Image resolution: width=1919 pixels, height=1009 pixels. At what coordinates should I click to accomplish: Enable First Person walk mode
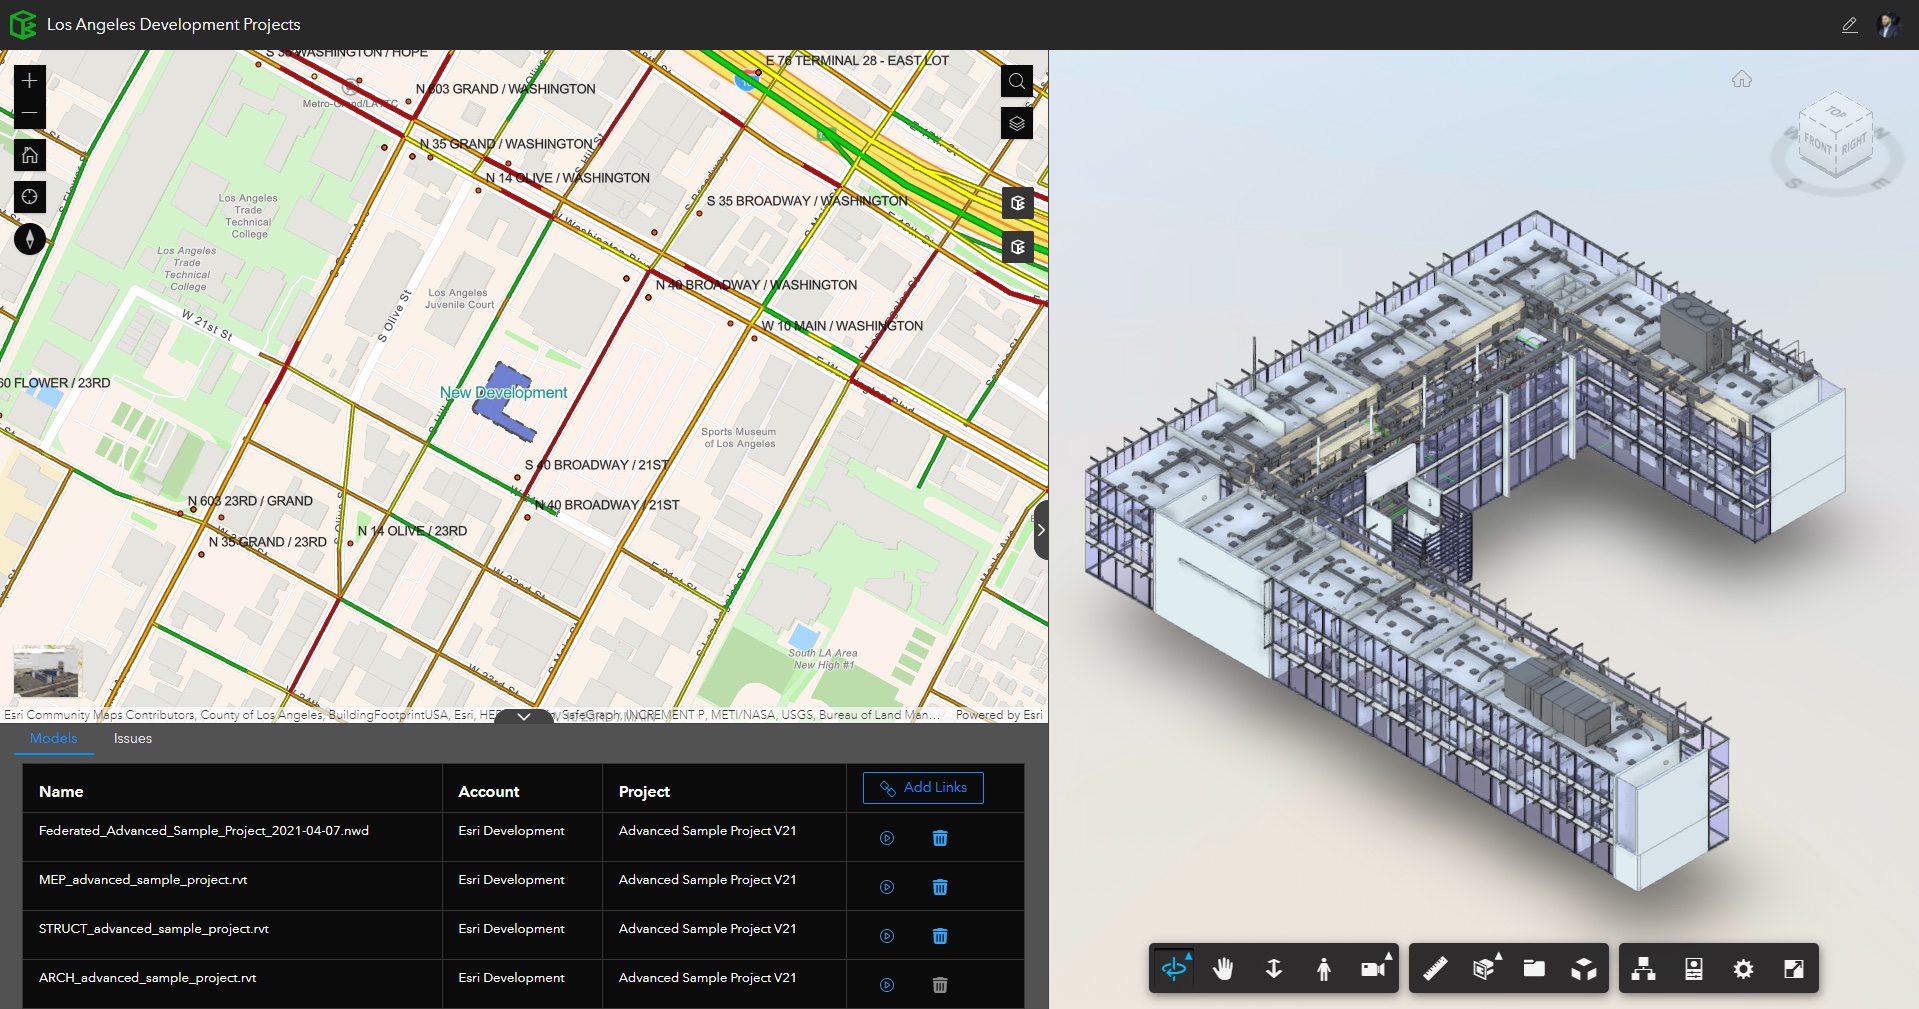click(1324, 968)
